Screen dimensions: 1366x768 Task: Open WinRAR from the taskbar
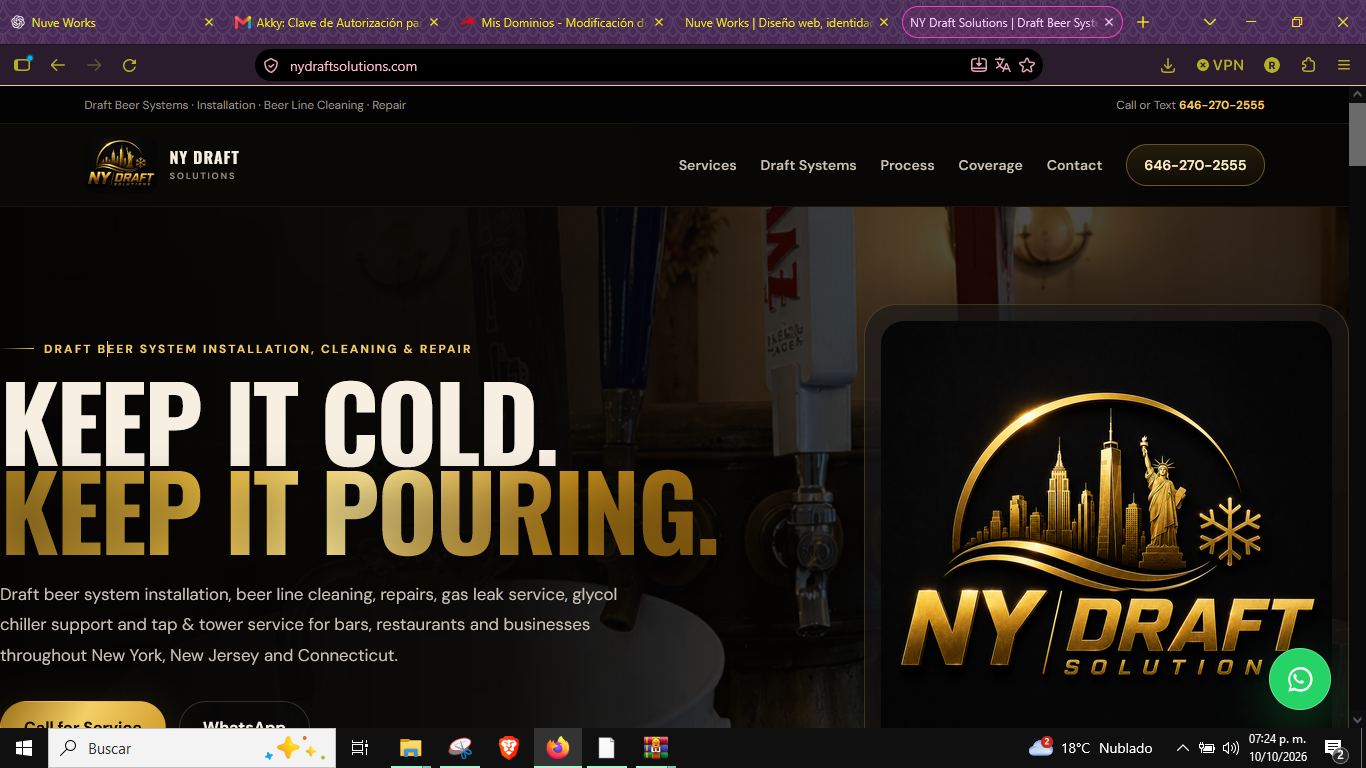click(x=655, y=748)
